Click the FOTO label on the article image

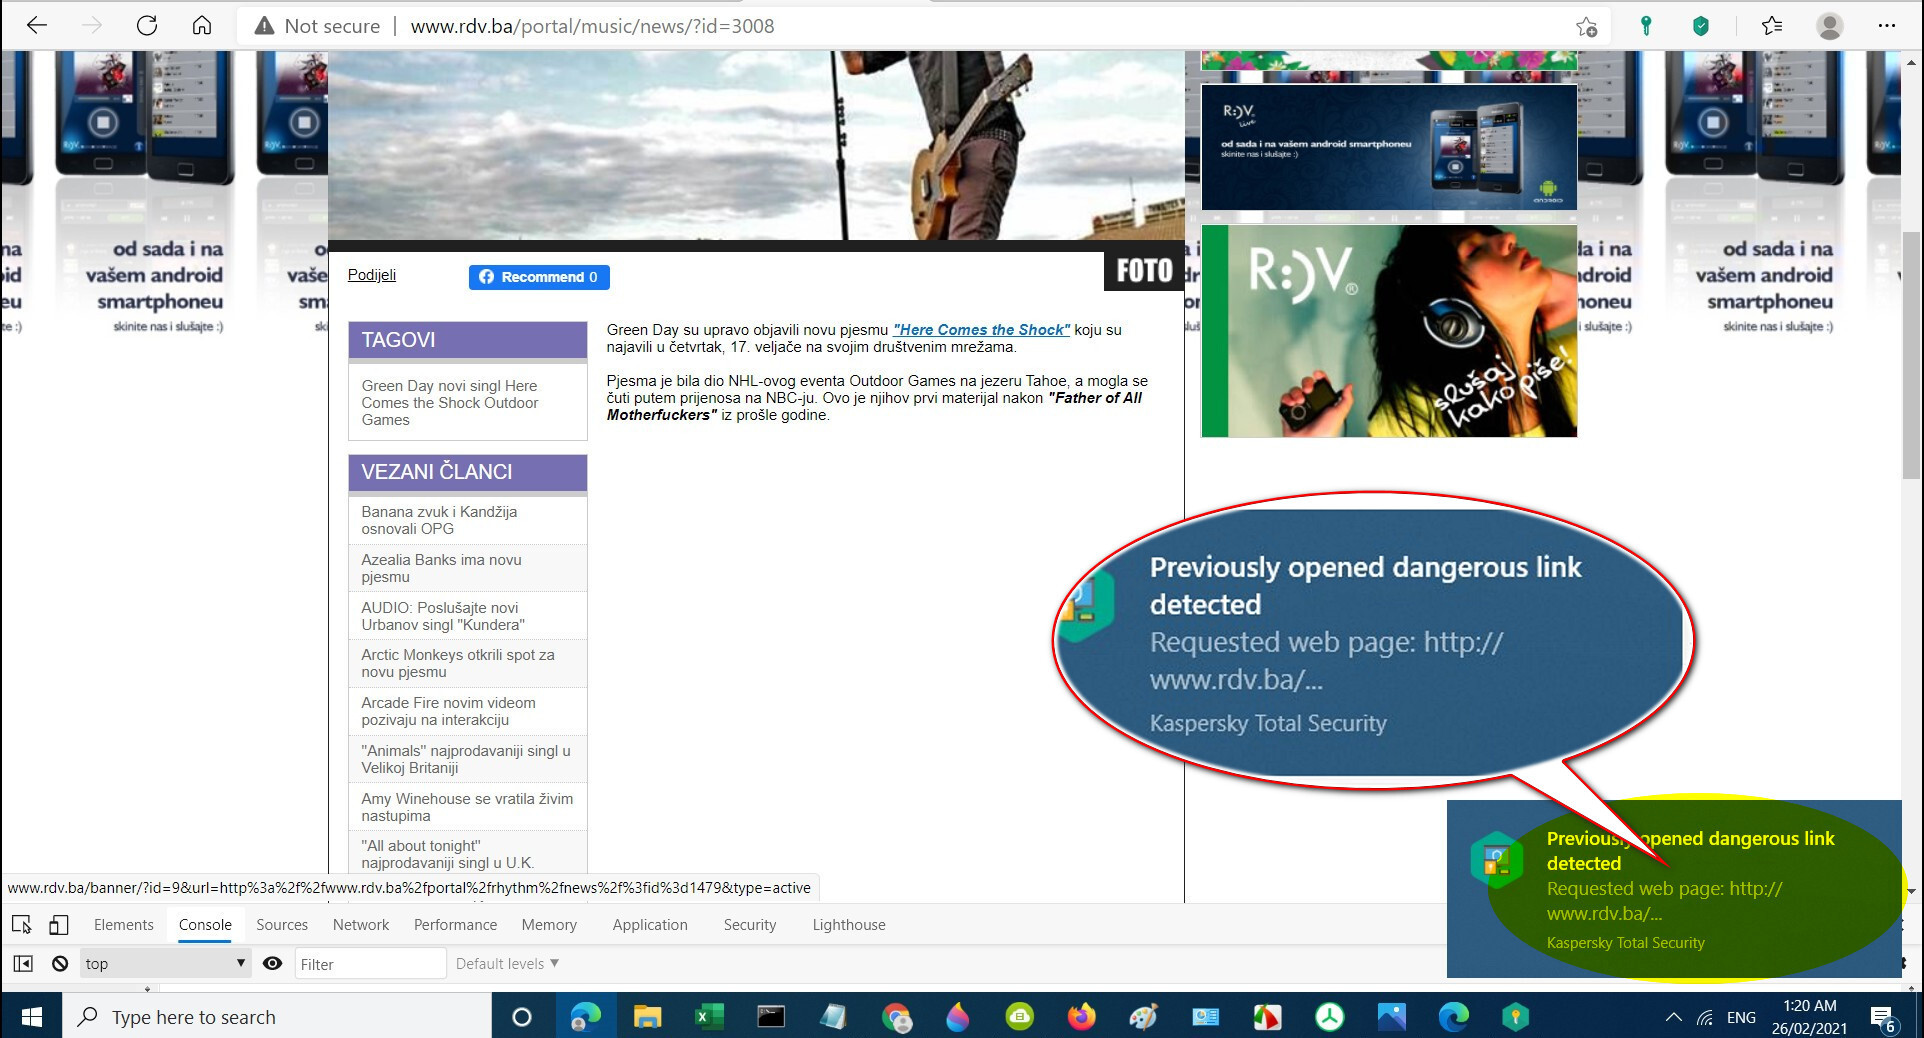(x=1144, y=271)
